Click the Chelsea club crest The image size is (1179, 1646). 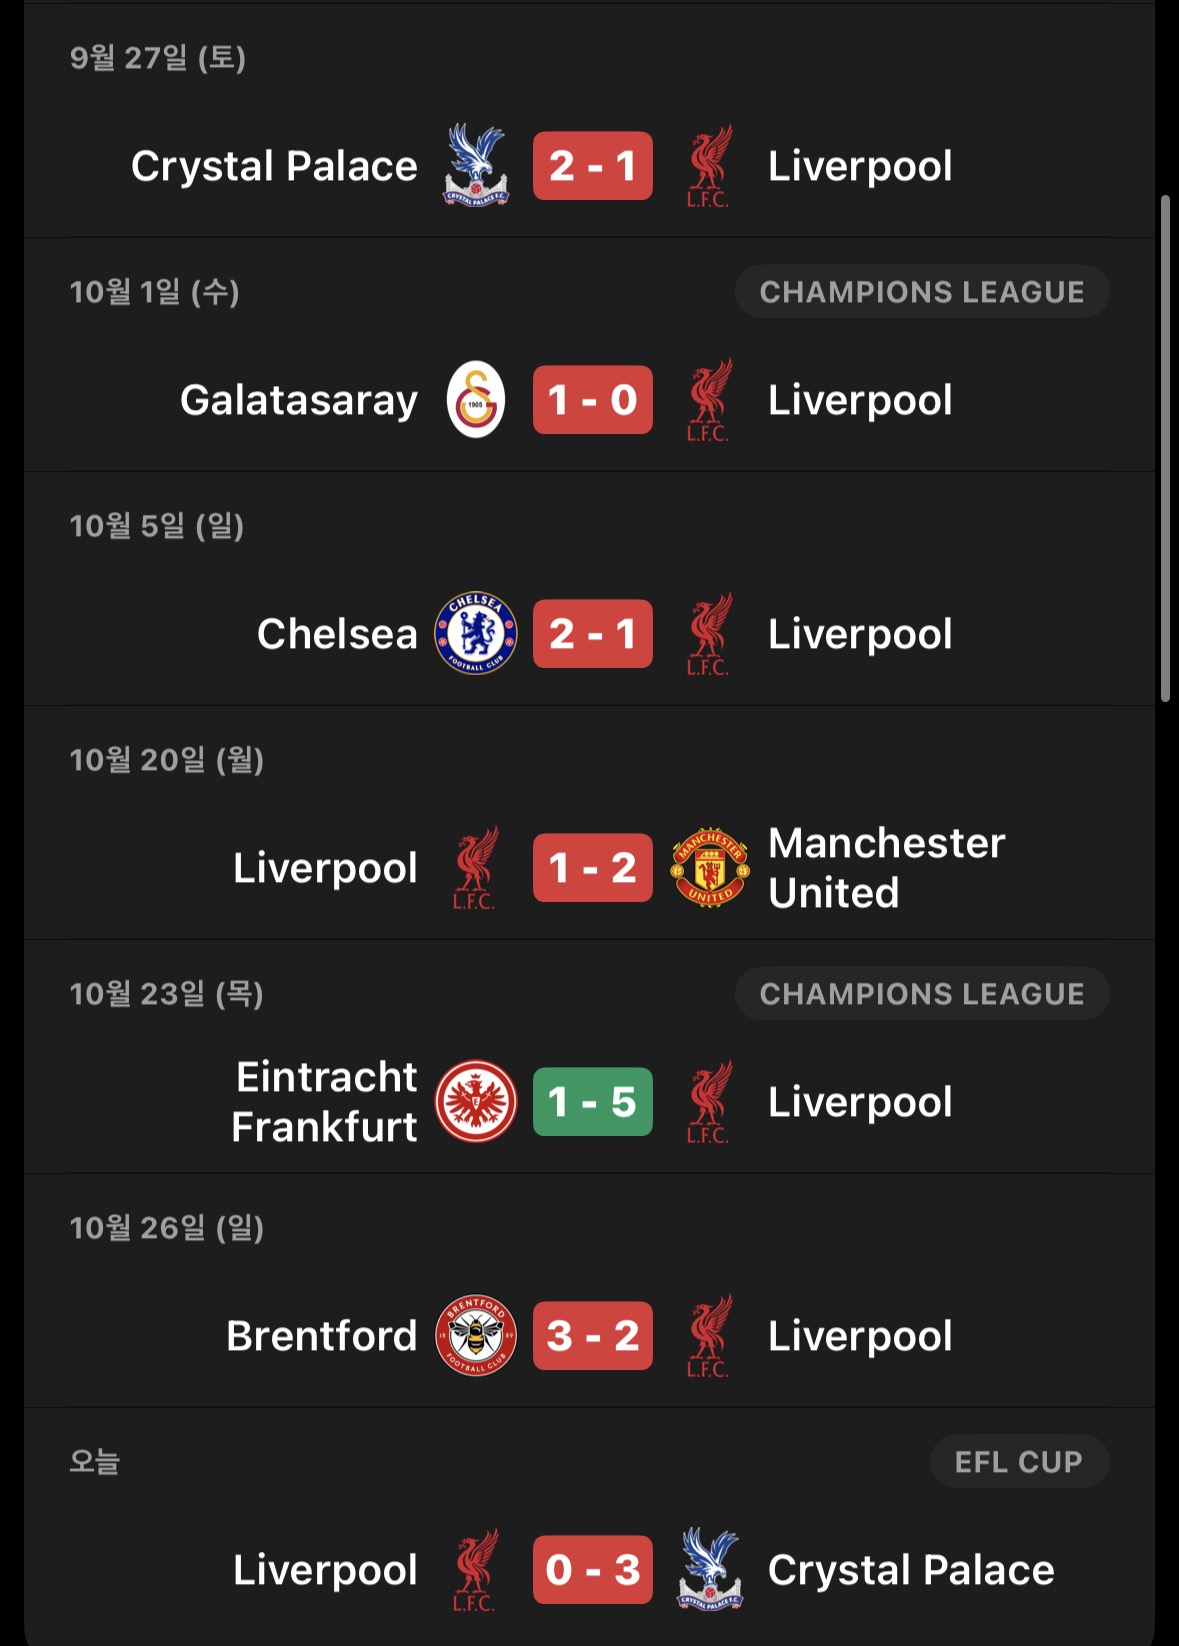click(476, 634)
